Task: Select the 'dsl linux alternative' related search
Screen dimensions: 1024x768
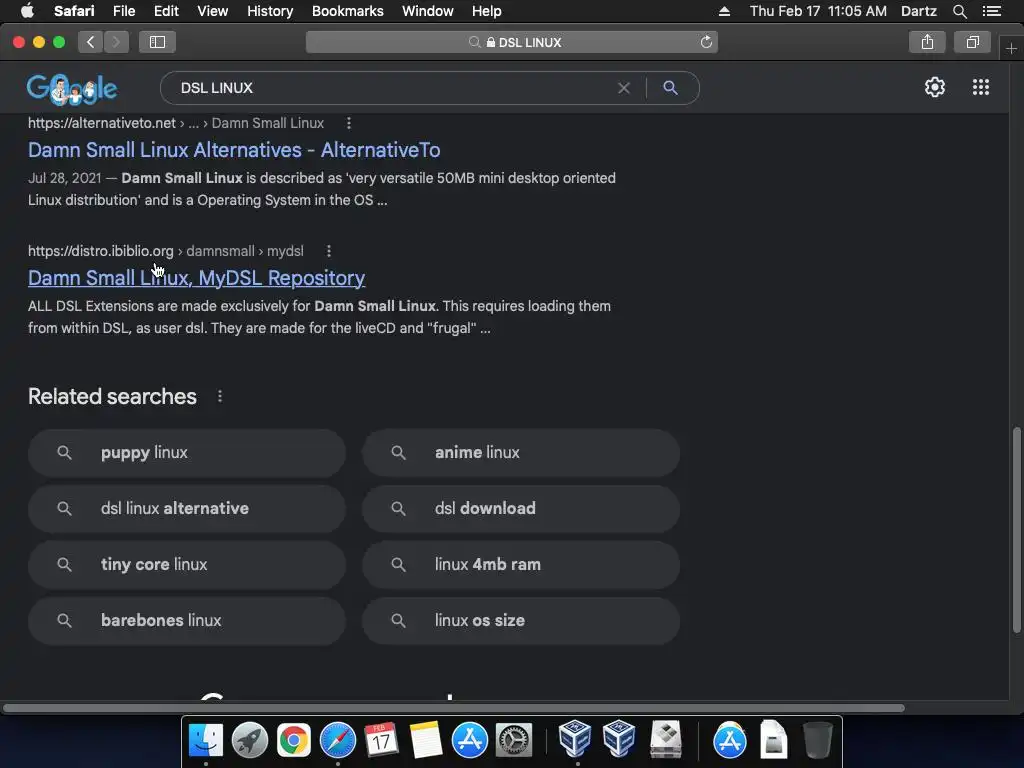Action: (x=187, y=509)
